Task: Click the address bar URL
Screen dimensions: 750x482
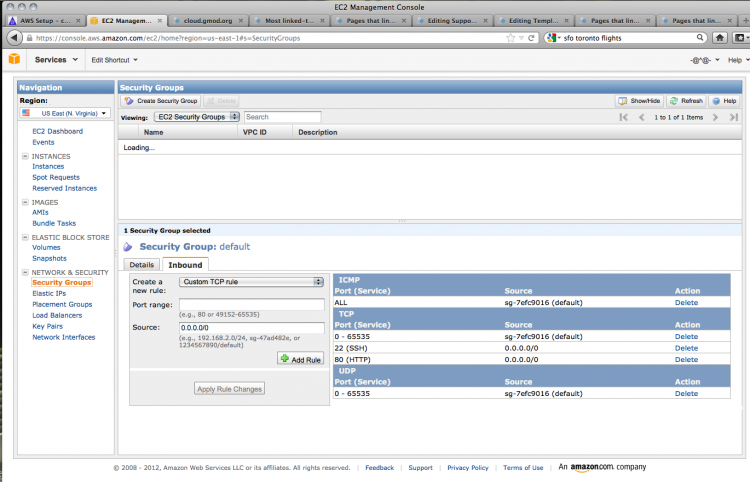Action: pos(168,38)
